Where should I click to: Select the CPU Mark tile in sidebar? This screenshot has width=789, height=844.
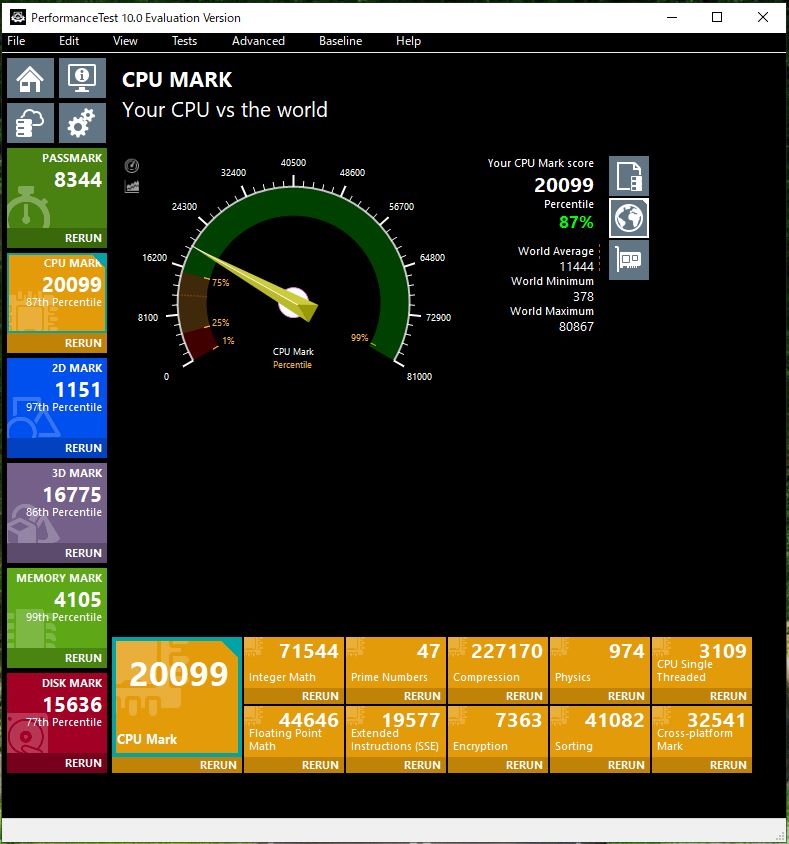[57, 293]
